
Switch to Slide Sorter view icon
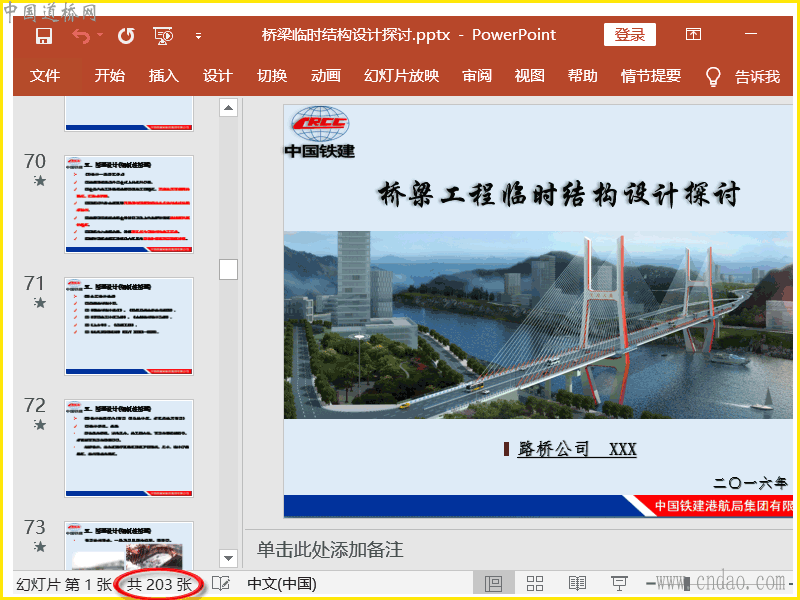535,584
